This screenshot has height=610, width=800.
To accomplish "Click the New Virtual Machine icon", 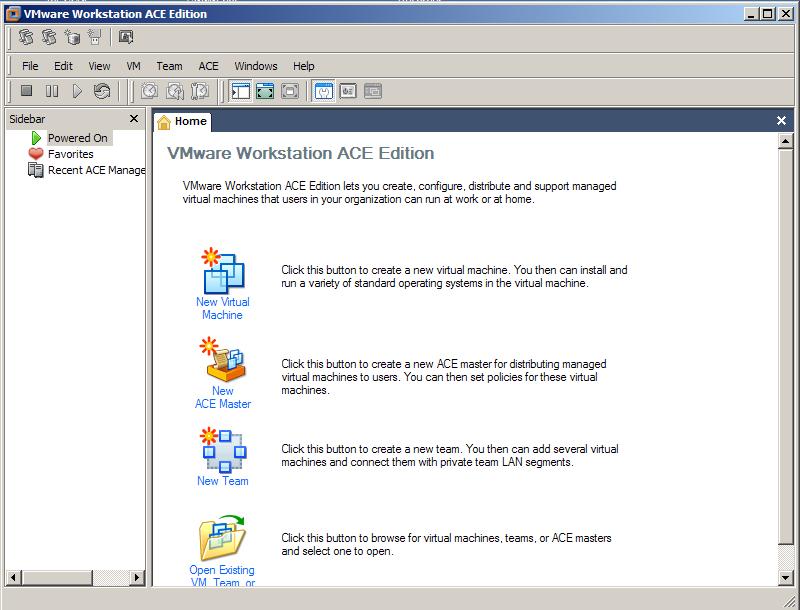I will [x=222, y=271].
